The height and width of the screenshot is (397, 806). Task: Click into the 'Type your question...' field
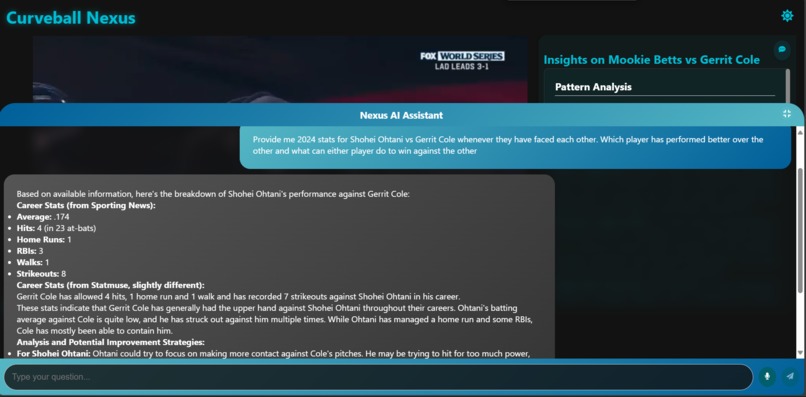tap(378, 377)
